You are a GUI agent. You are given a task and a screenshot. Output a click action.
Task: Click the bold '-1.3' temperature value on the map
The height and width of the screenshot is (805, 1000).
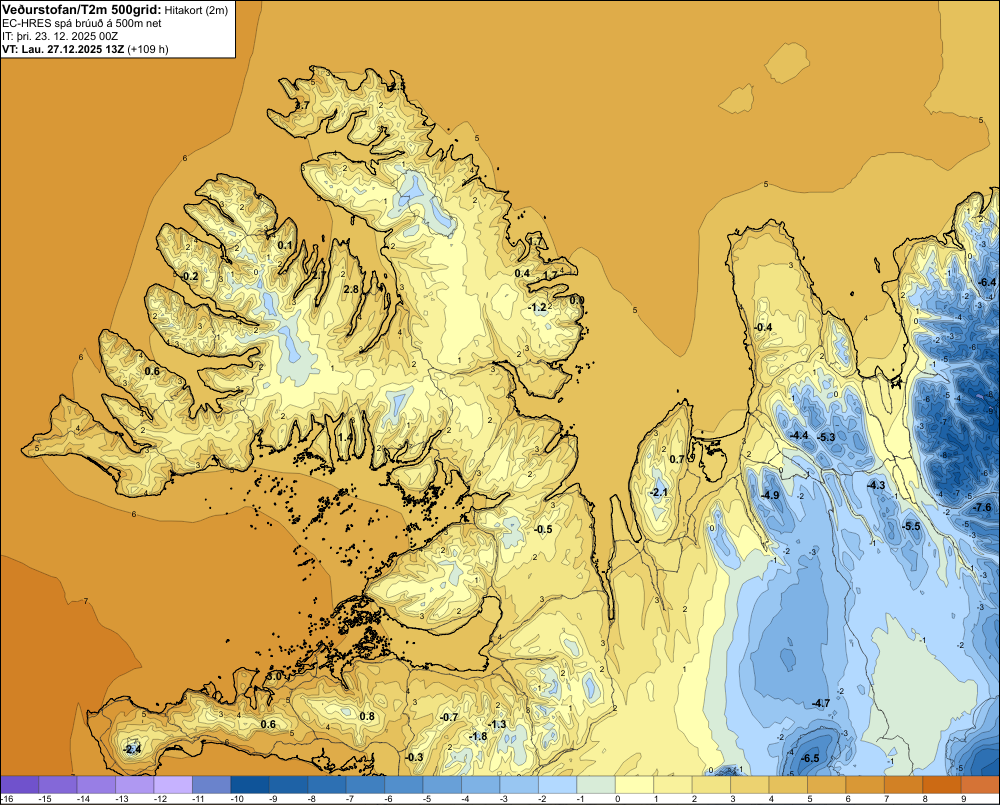(497, 724)
